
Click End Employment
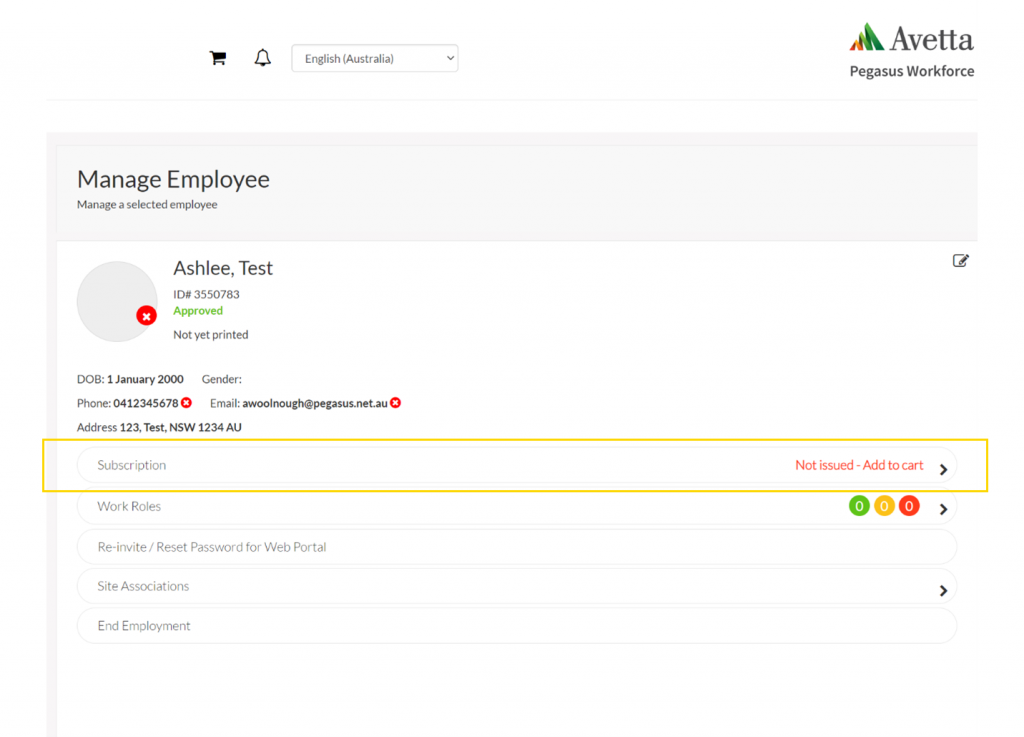point(517,626)
